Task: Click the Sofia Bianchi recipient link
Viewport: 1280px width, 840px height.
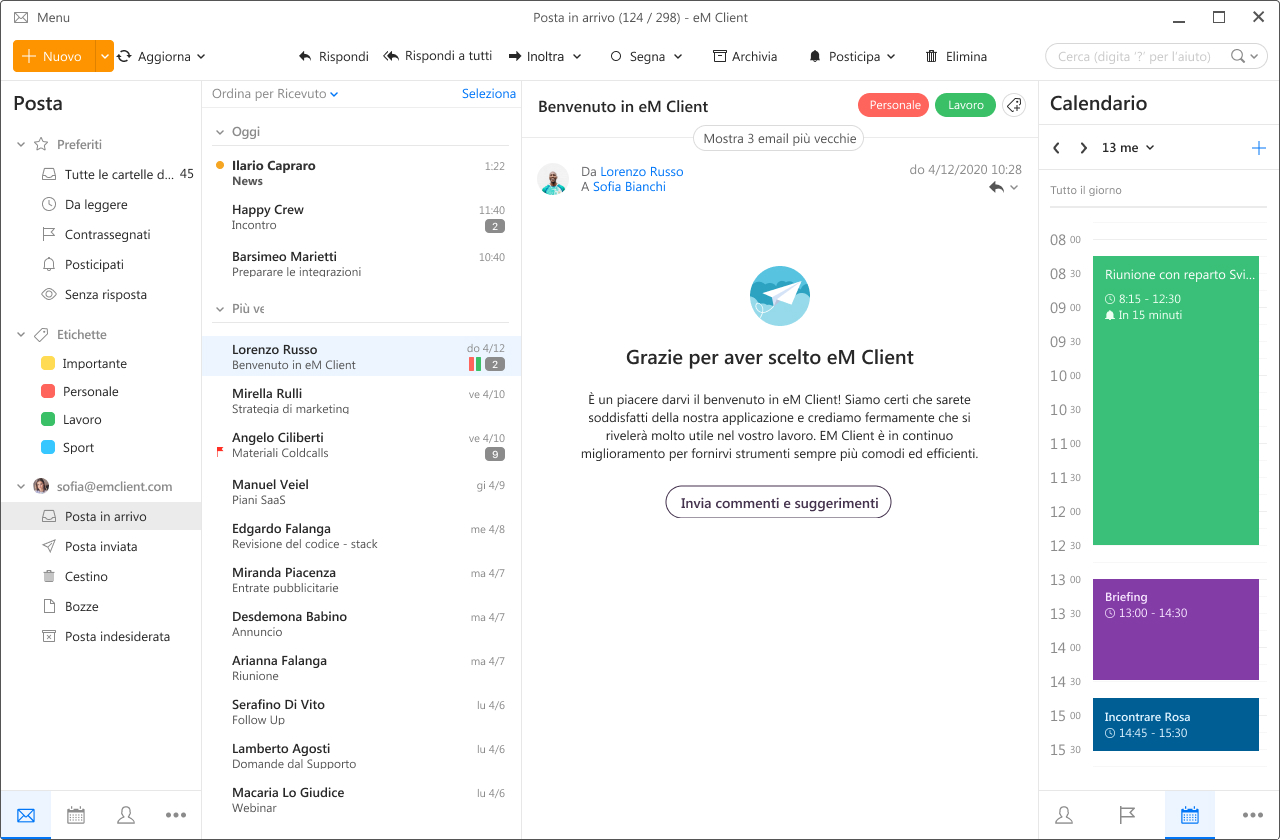Action: pos(629,187)
